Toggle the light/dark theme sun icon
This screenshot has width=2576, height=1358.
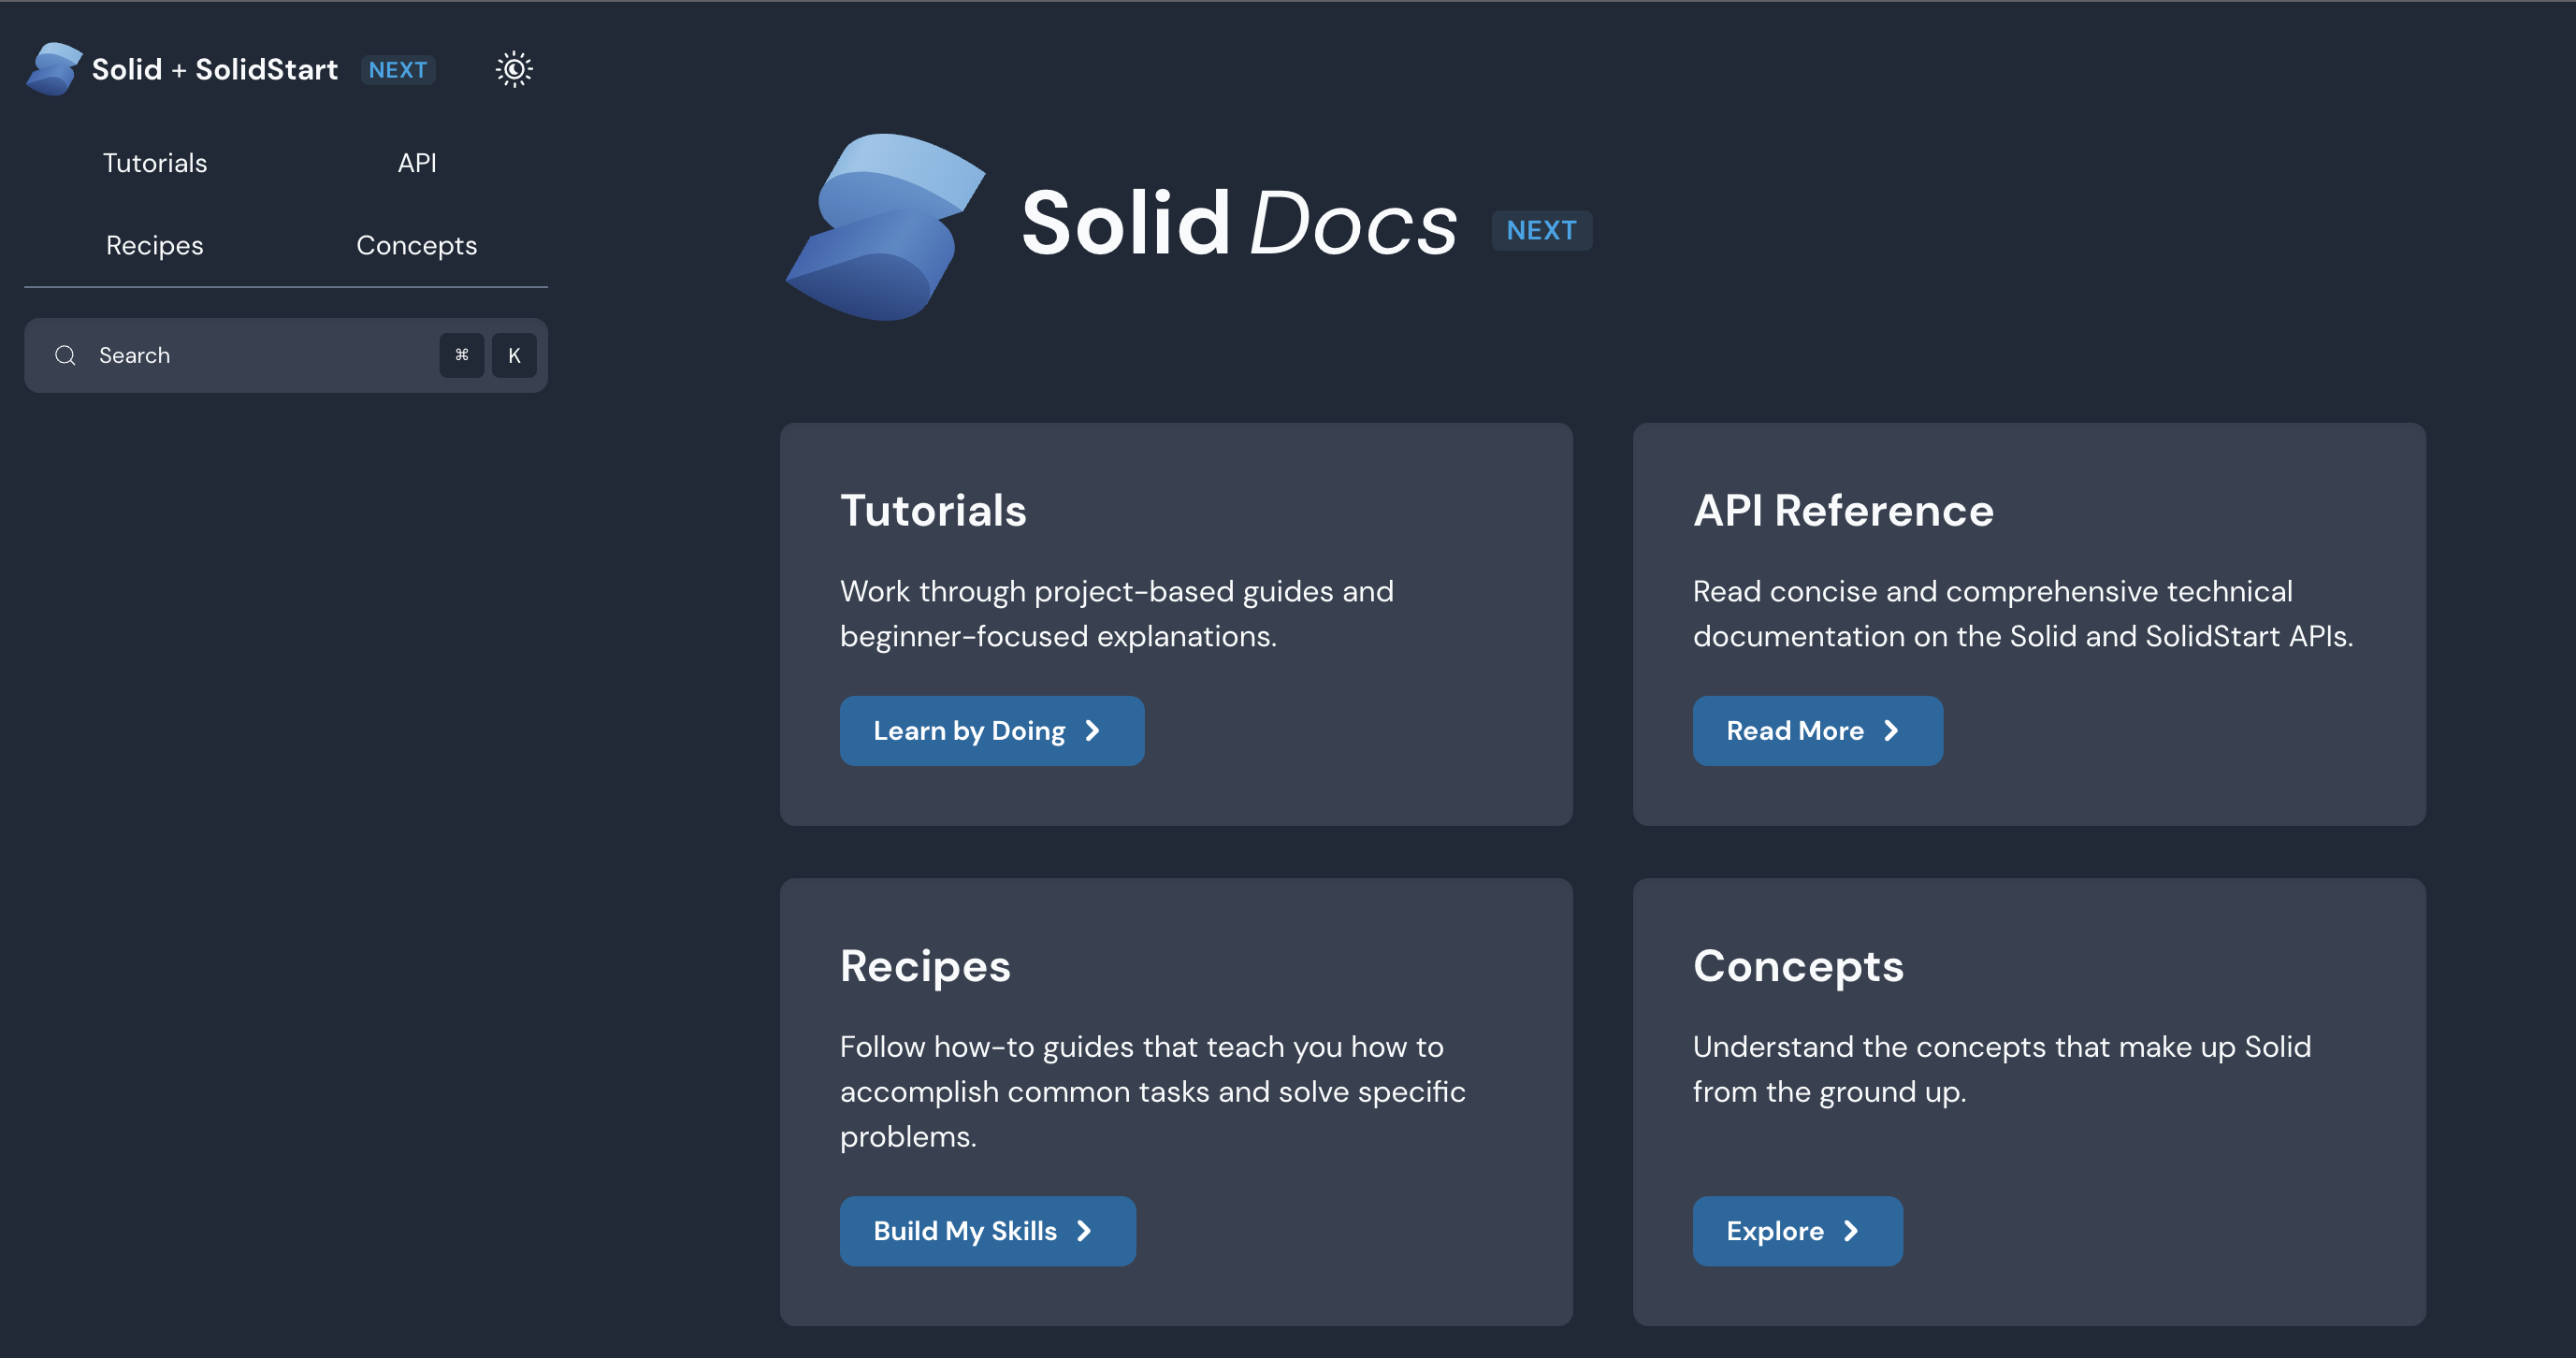(514, 69)
